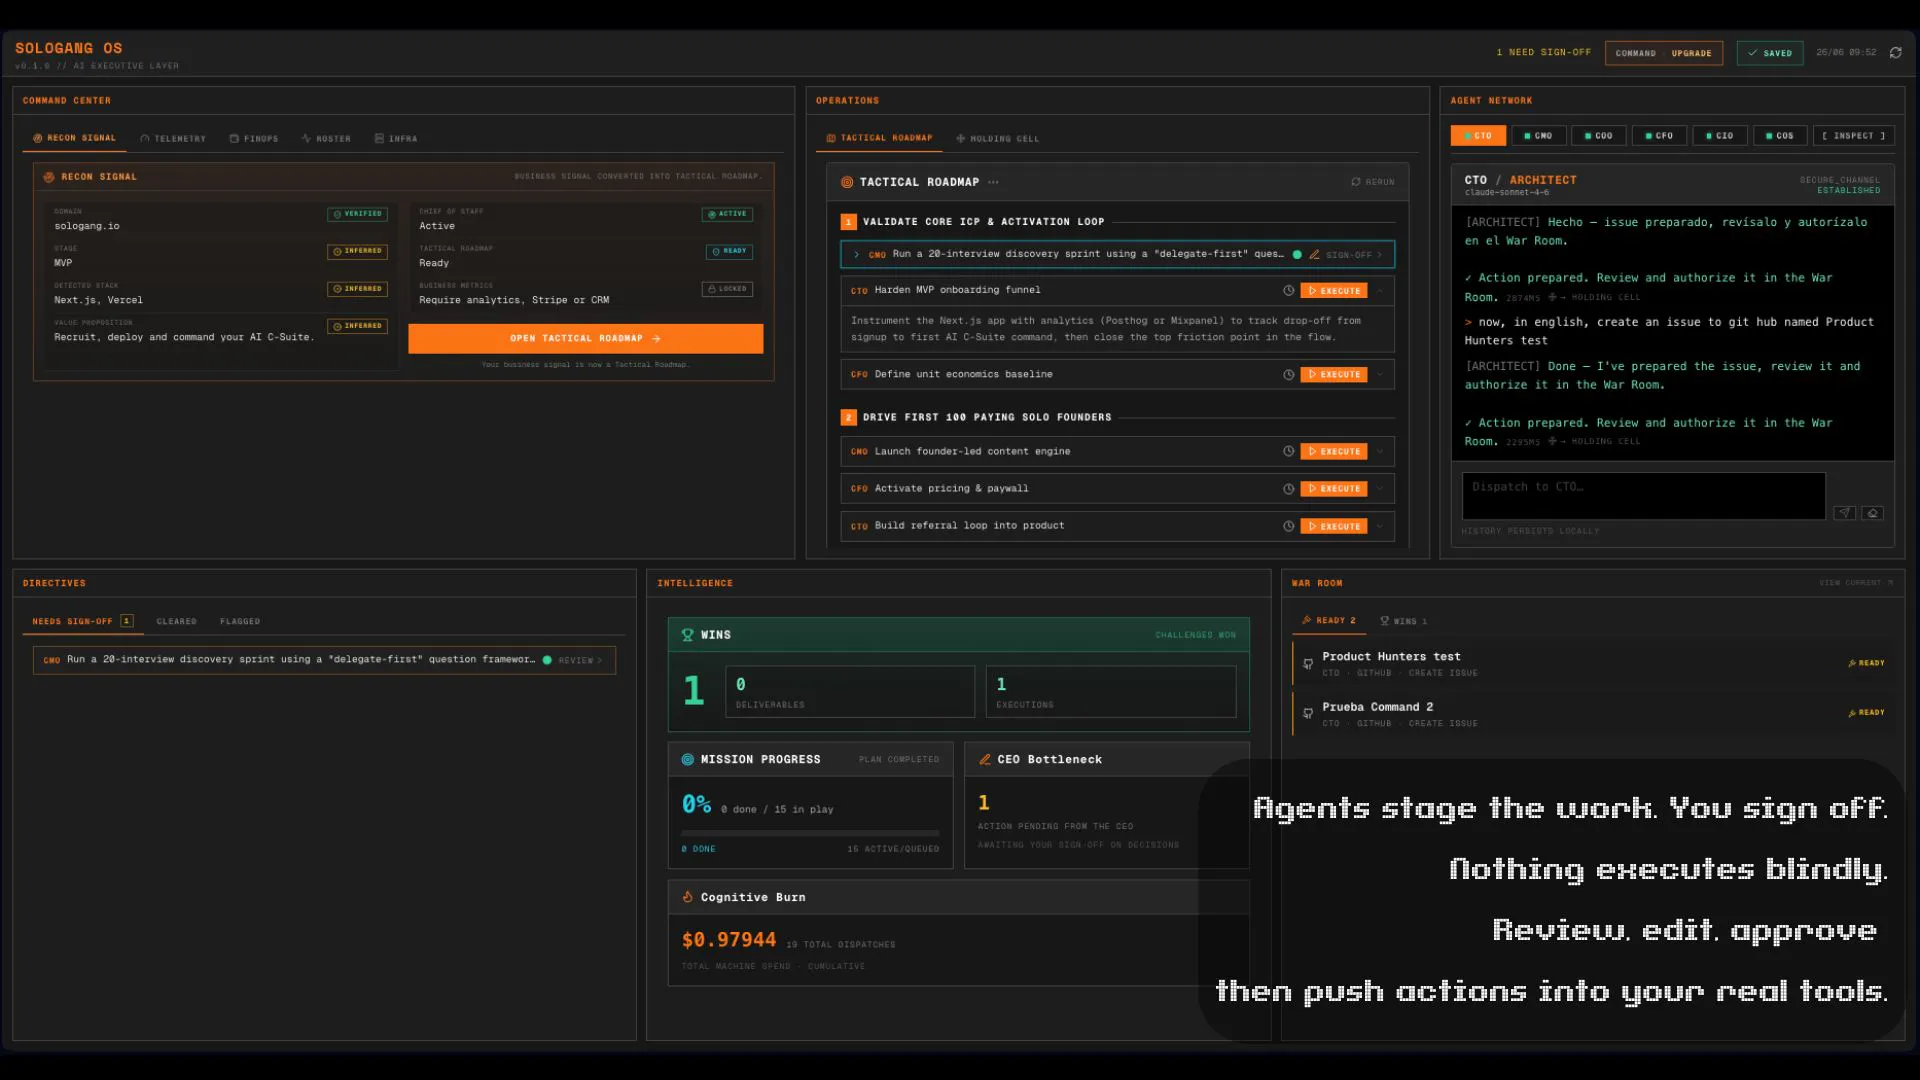The height and width of the screenshot is (1080, 1920).
Task: Click the three-dots menu next to Tactical Roadmap
Action: click(993, 182)
